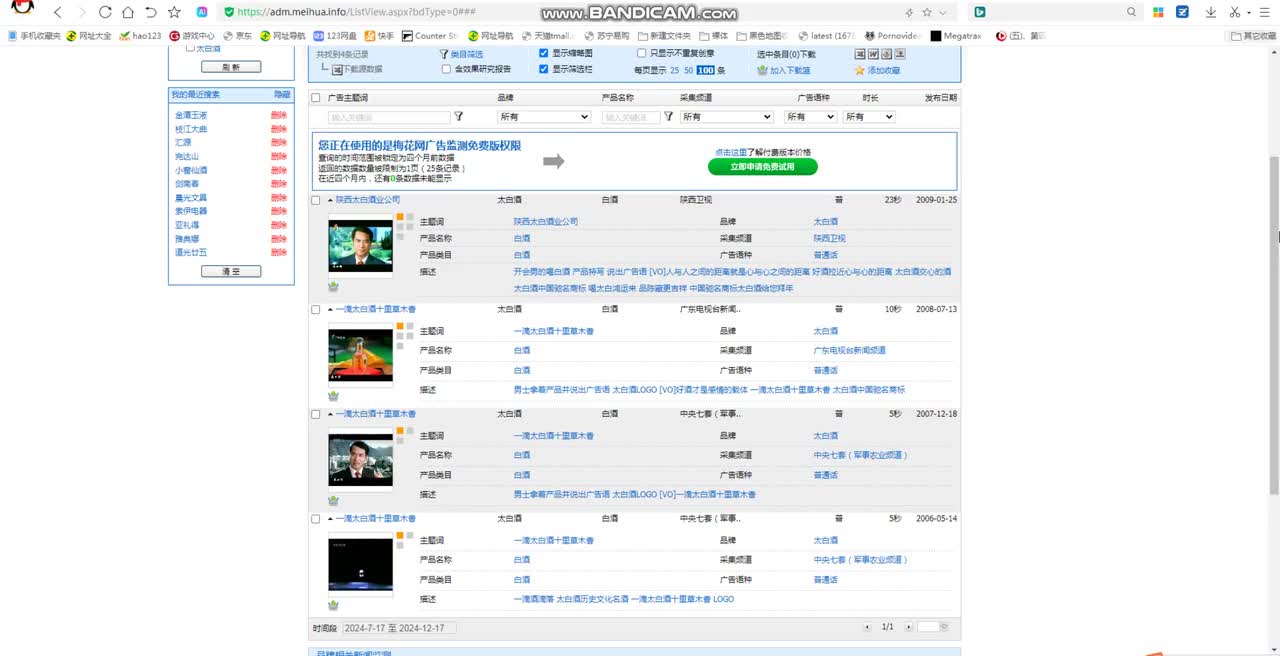Go back using the browser back arrow
The image size is (1280, 656).
pos(58,12)
